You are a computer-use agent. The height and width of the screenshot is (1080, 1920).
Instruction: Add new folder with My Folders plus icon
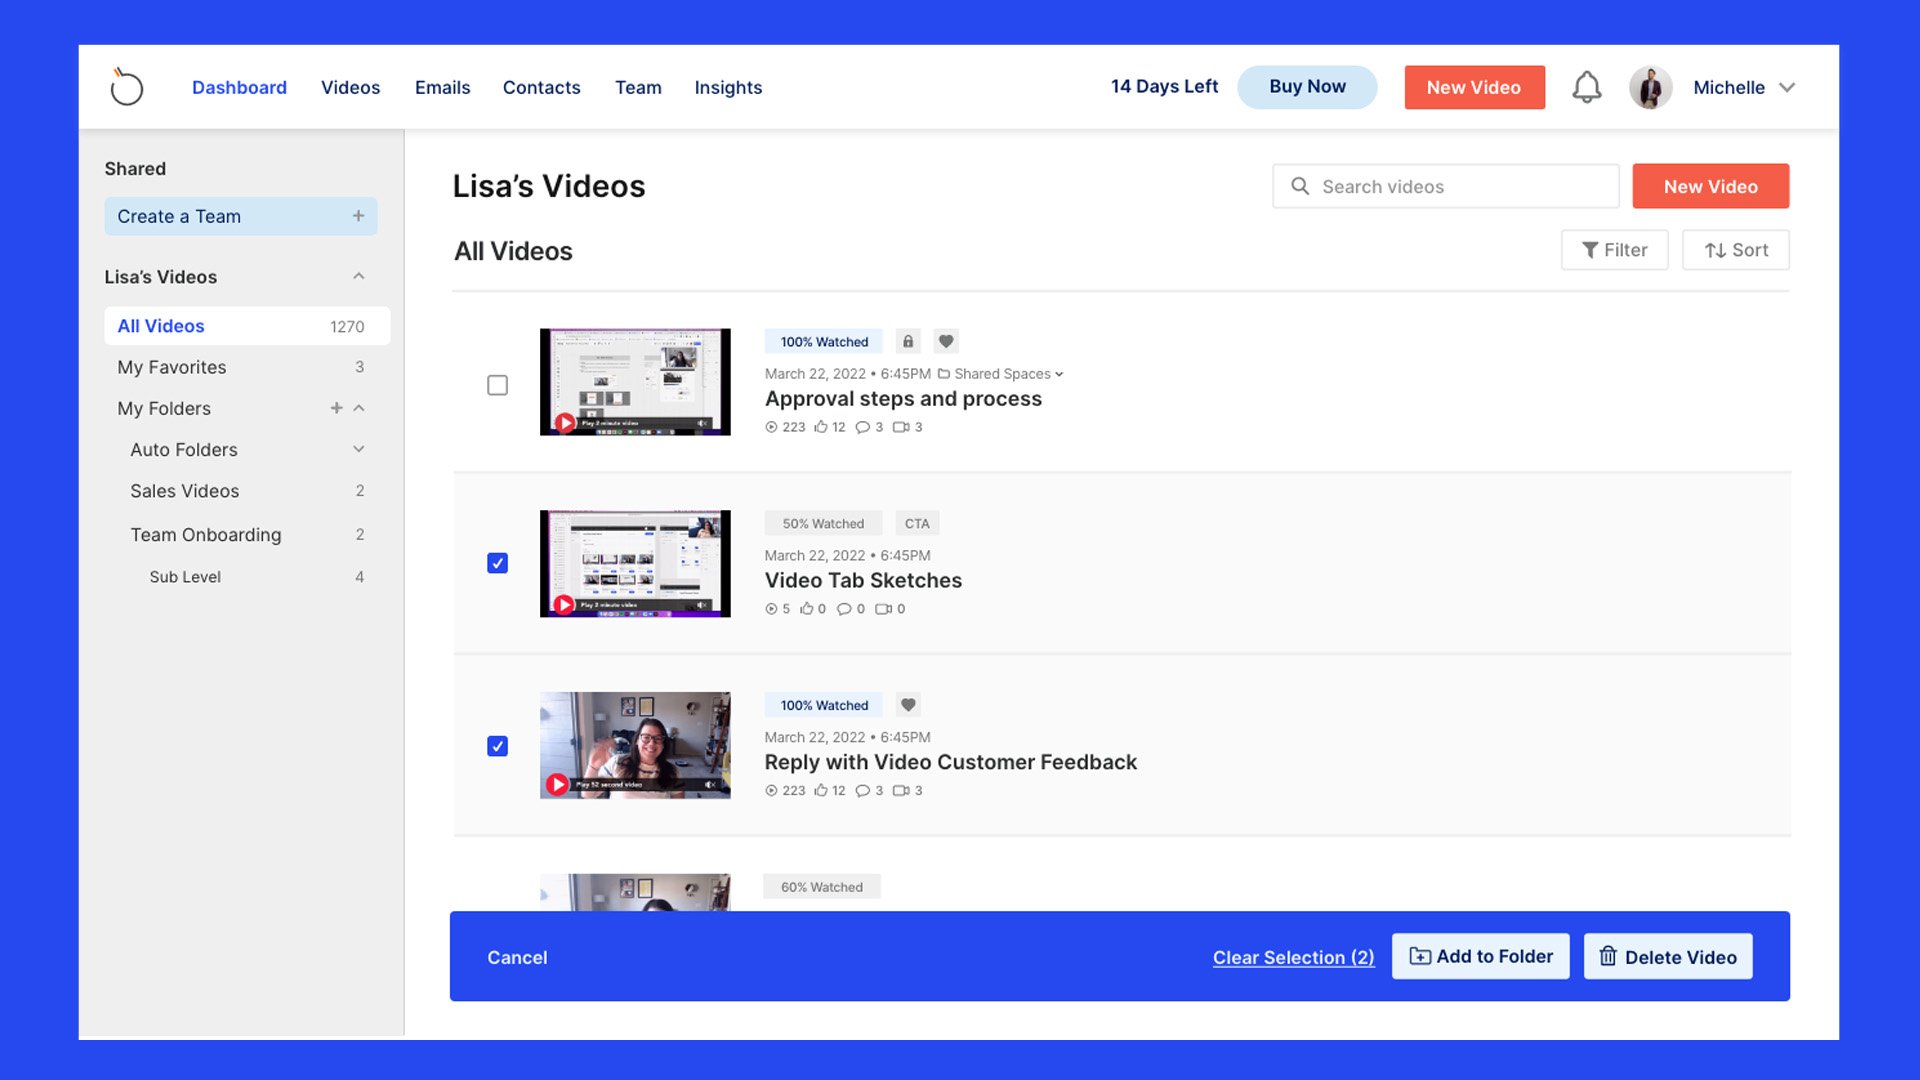(x=336, y=408)
